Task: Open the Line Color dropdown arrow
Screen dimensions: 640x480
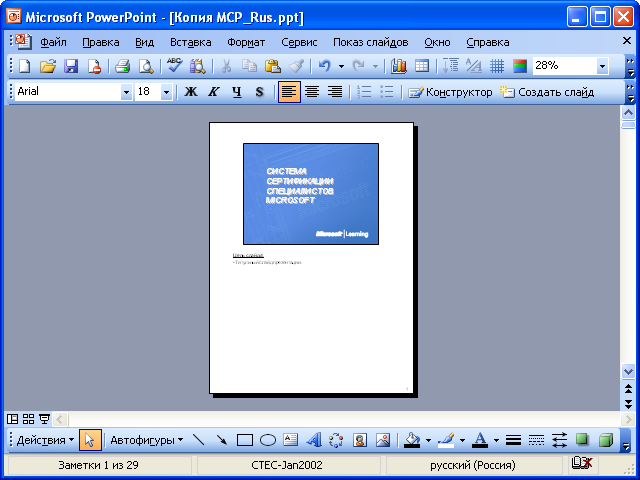Action: click(462, 440)
